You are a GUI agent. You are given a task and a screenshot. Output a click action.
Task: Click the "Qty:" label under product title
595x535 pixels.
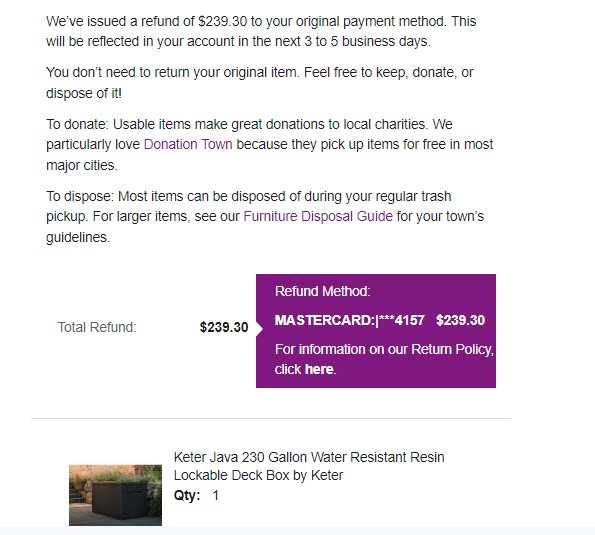point(187,496)
